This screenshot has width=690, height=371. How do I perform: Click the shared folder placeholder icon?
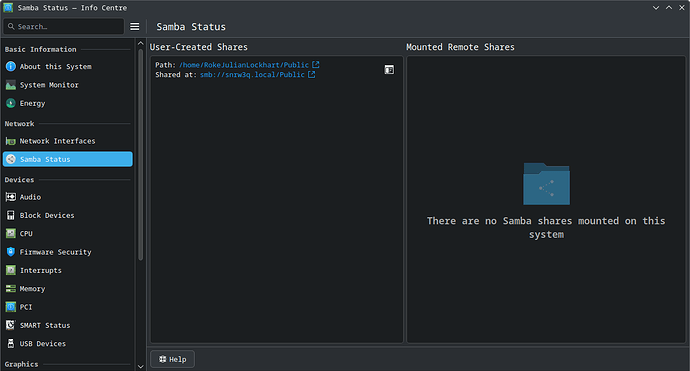(546, 184)
